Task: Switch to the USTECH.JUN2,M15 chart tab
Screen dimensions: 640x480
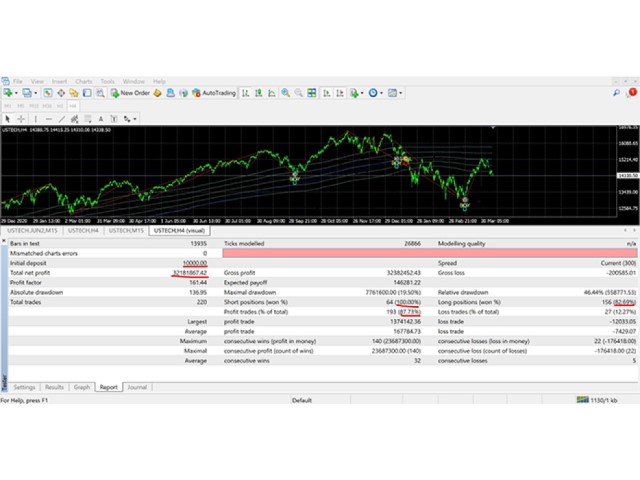Action: point(32,231)
